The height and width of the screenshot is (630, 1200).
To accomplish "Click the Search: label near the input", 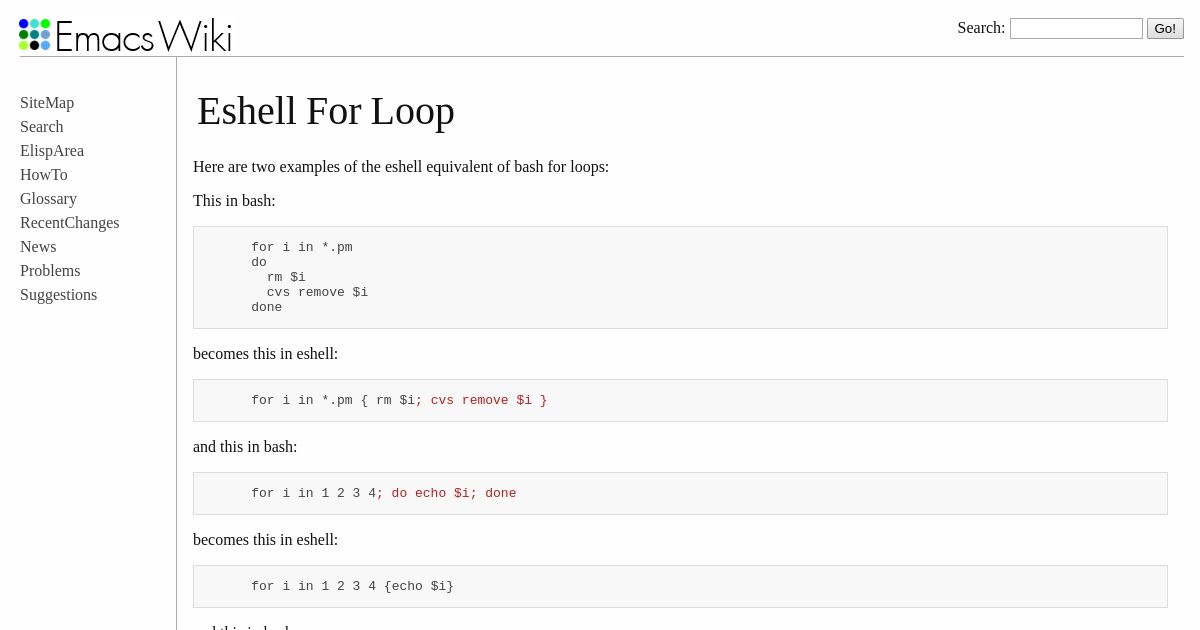I will click(981, 28).
